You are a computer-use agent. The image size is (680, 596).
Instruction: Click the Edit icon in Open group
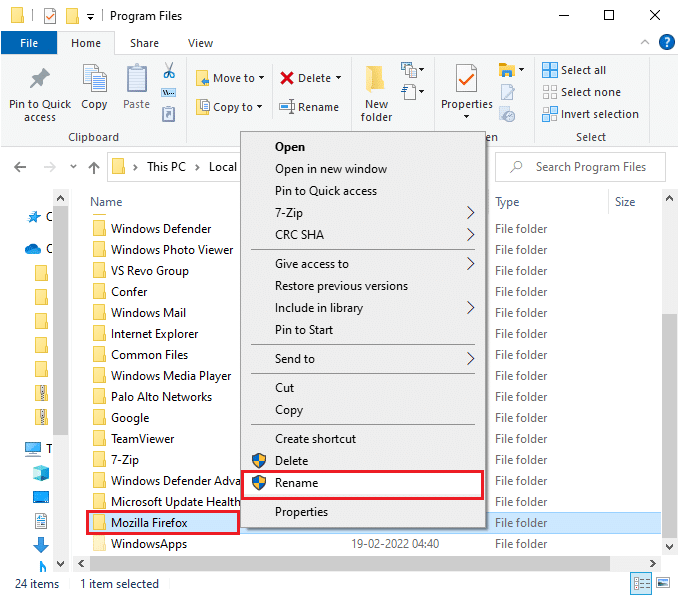[x=507, y=92]
